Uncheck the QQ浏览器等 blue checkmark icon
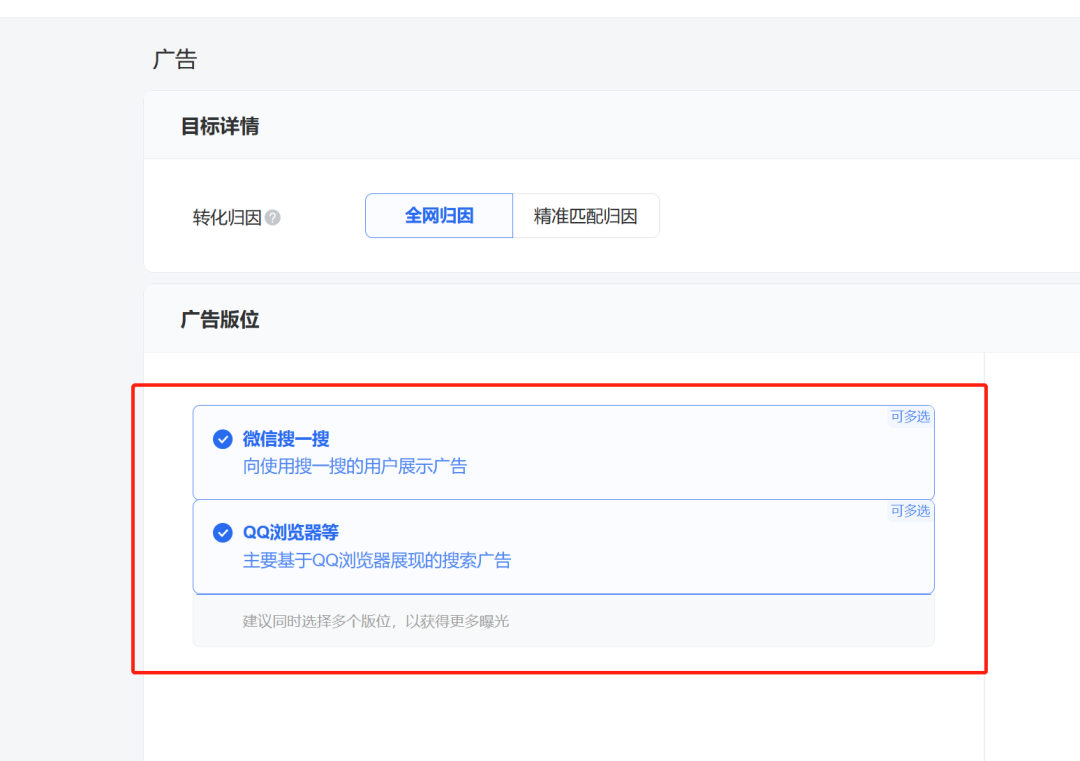Screen dimensions: 1080x761 click(223, 533)
